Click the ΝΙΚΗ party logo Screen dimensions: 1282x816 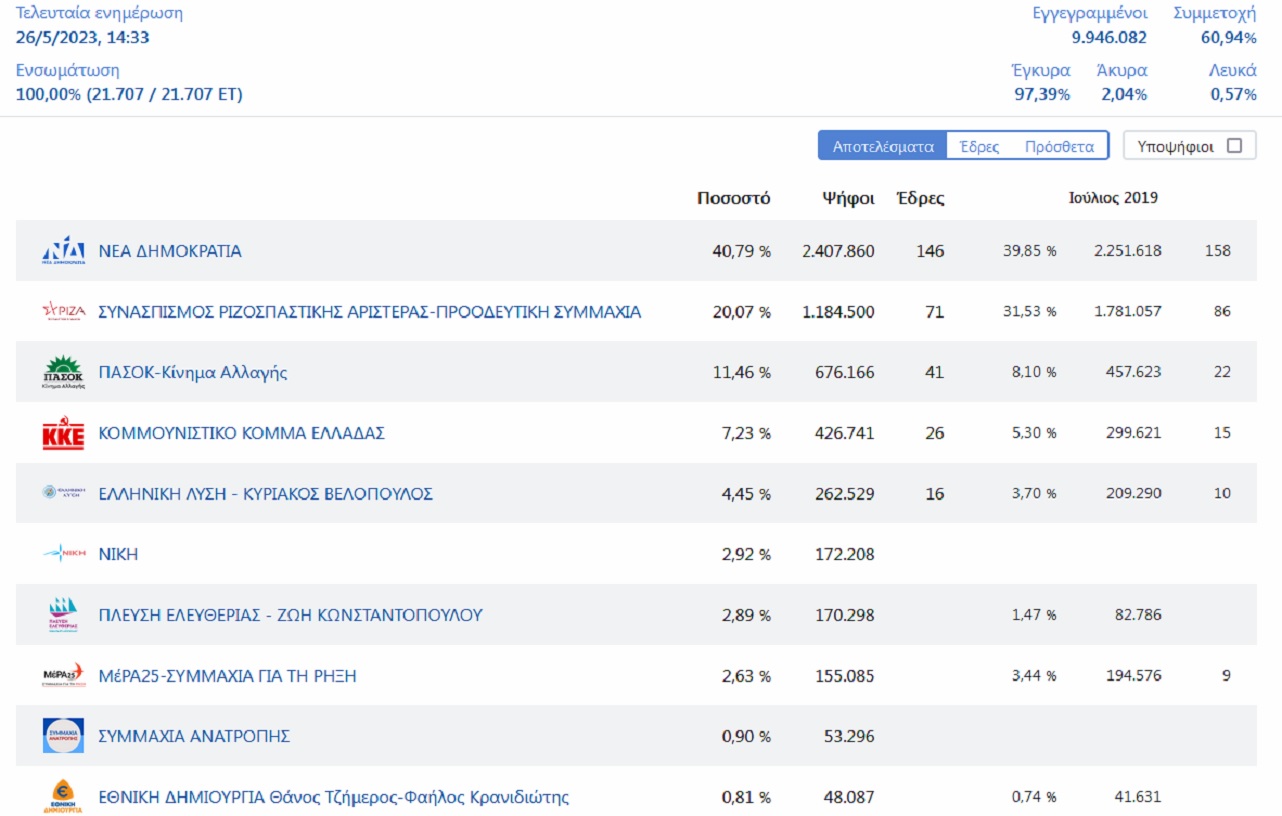[63, 553]
